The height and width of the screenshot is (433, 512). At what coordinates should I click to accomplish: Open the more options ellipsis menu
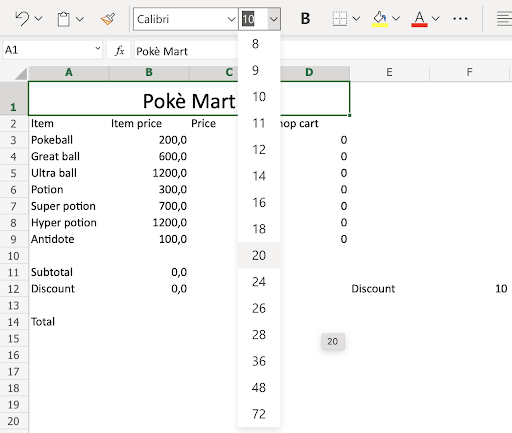tap(460, 19)
